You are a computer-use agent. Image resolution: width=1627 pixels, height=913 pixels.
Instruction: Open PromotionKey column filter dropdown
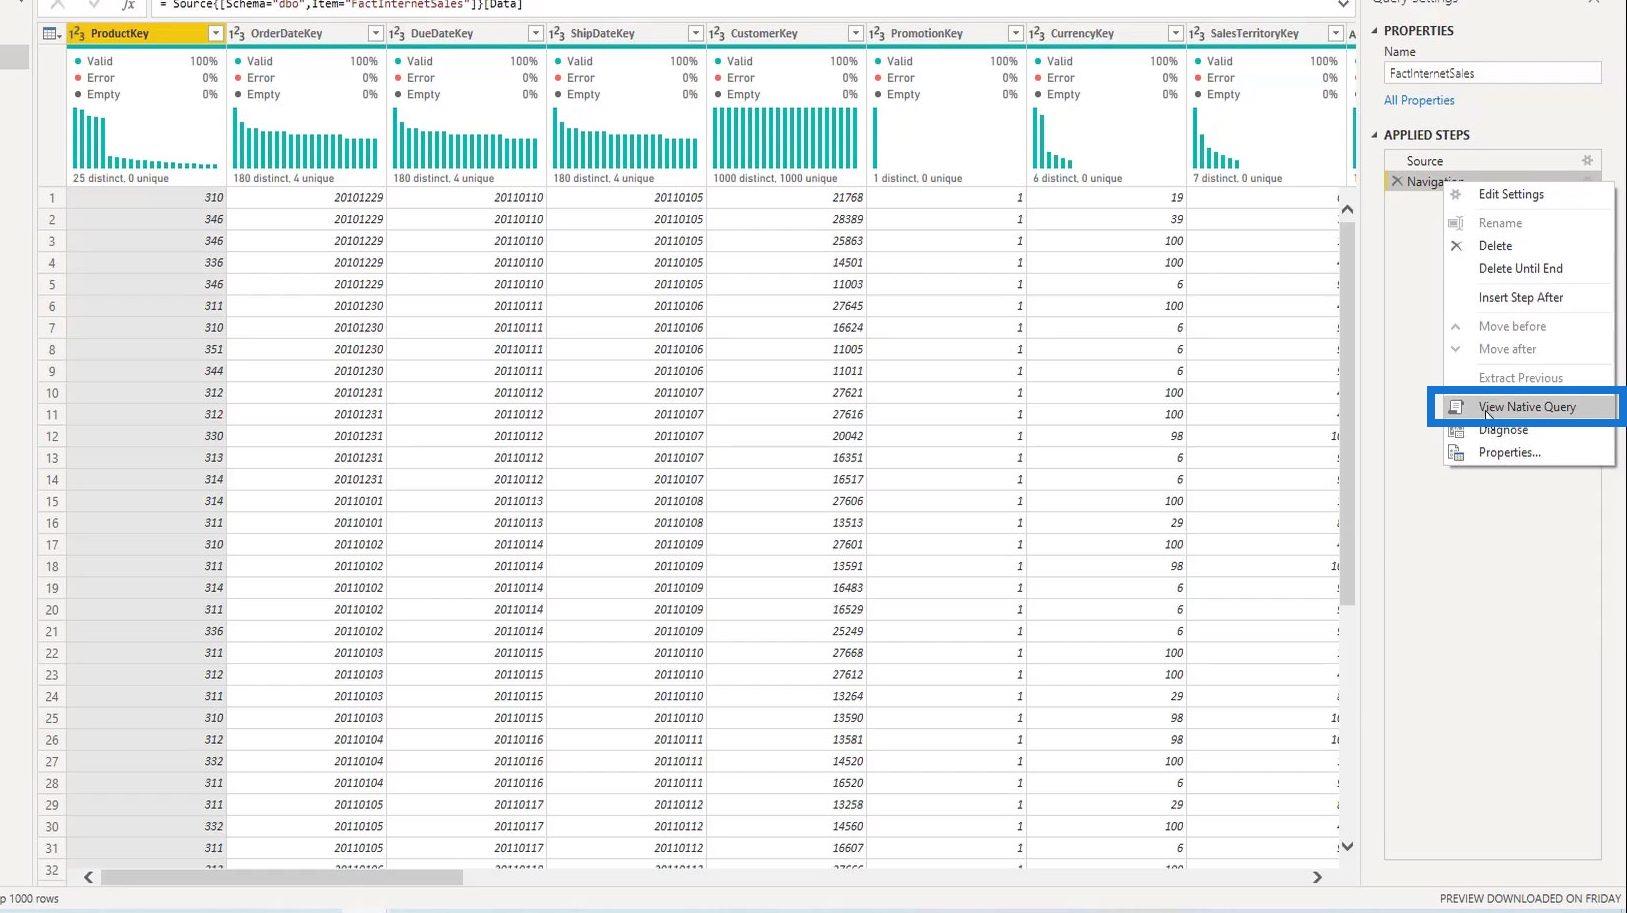point(1015,34)
